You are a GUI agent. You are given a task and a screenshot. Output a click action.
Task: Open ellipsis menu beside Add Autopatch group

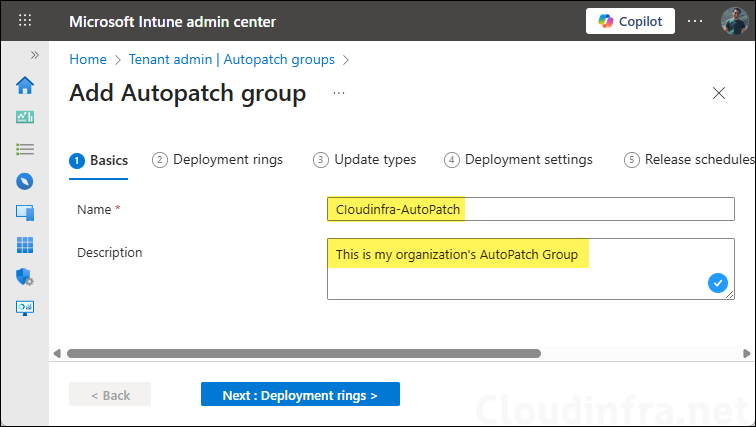tap(339, 93)
